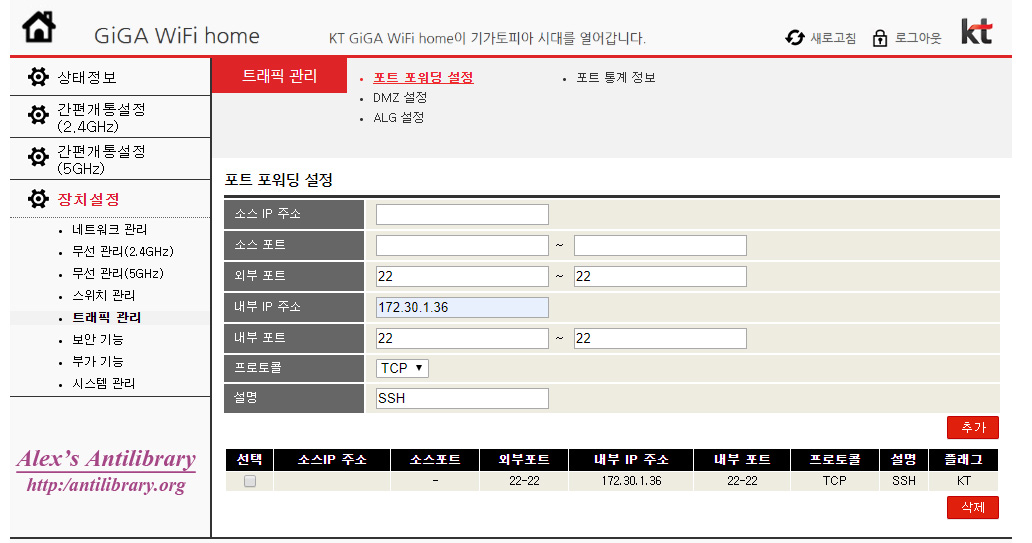Open 간편개통설정 (2.4GHz) menu

[x=101, y=118]
